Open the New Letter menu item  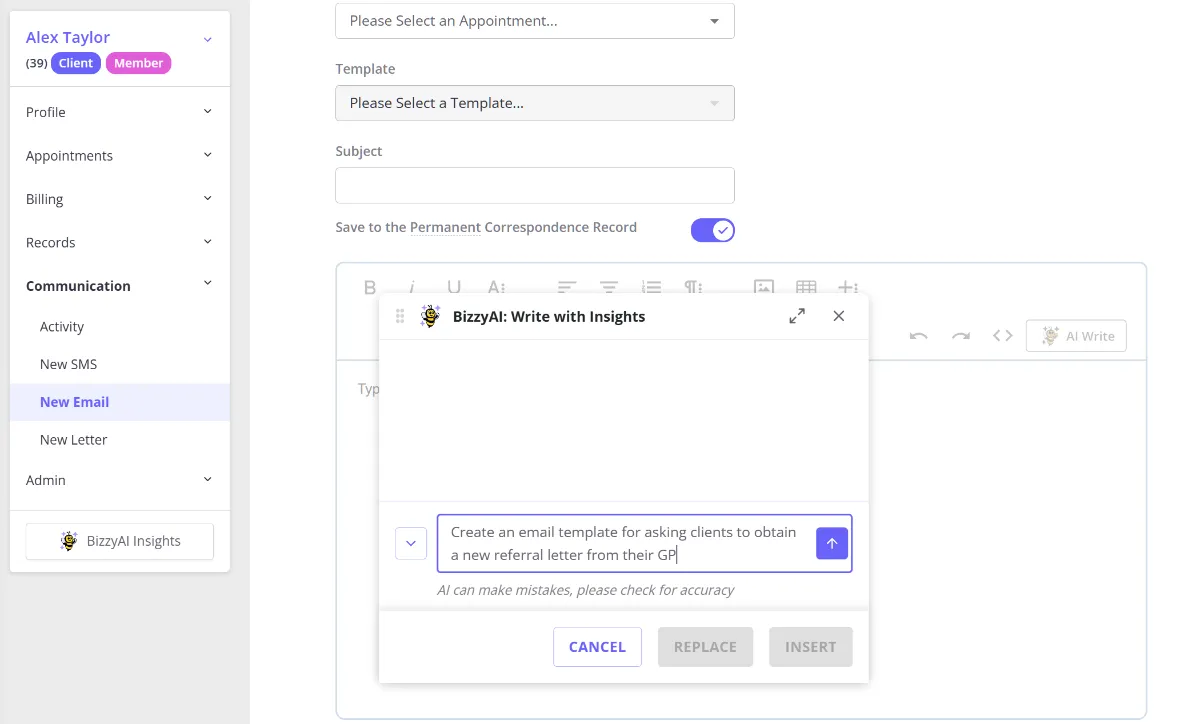(73, 440)
